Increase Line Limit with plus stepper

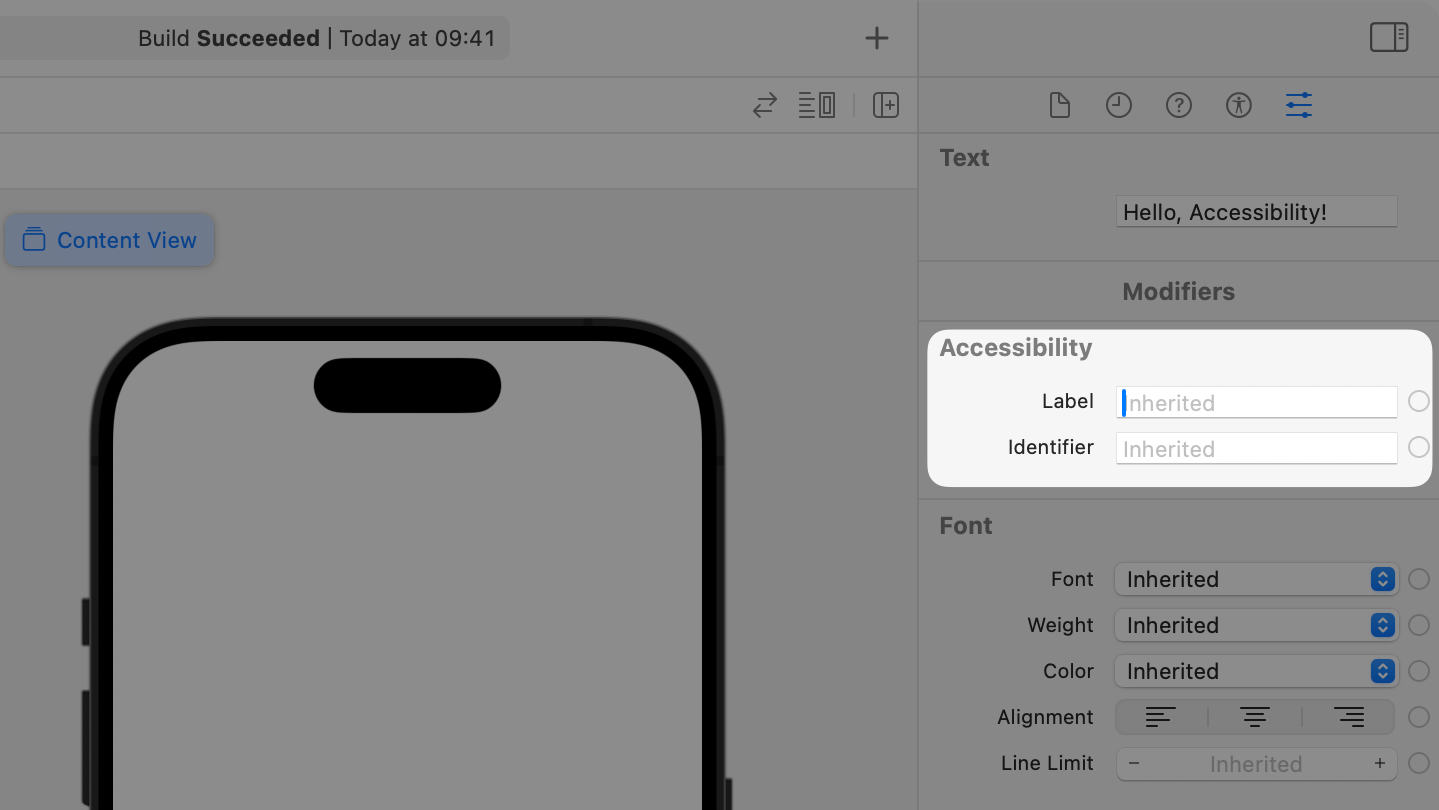point(1380,763)
